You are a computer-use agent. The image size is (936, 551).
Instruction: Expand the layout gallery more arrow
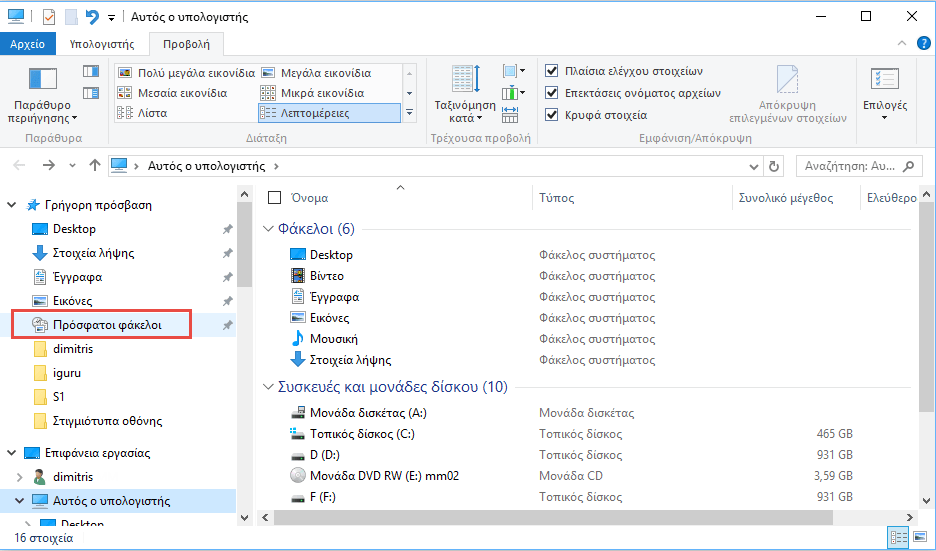410,113
